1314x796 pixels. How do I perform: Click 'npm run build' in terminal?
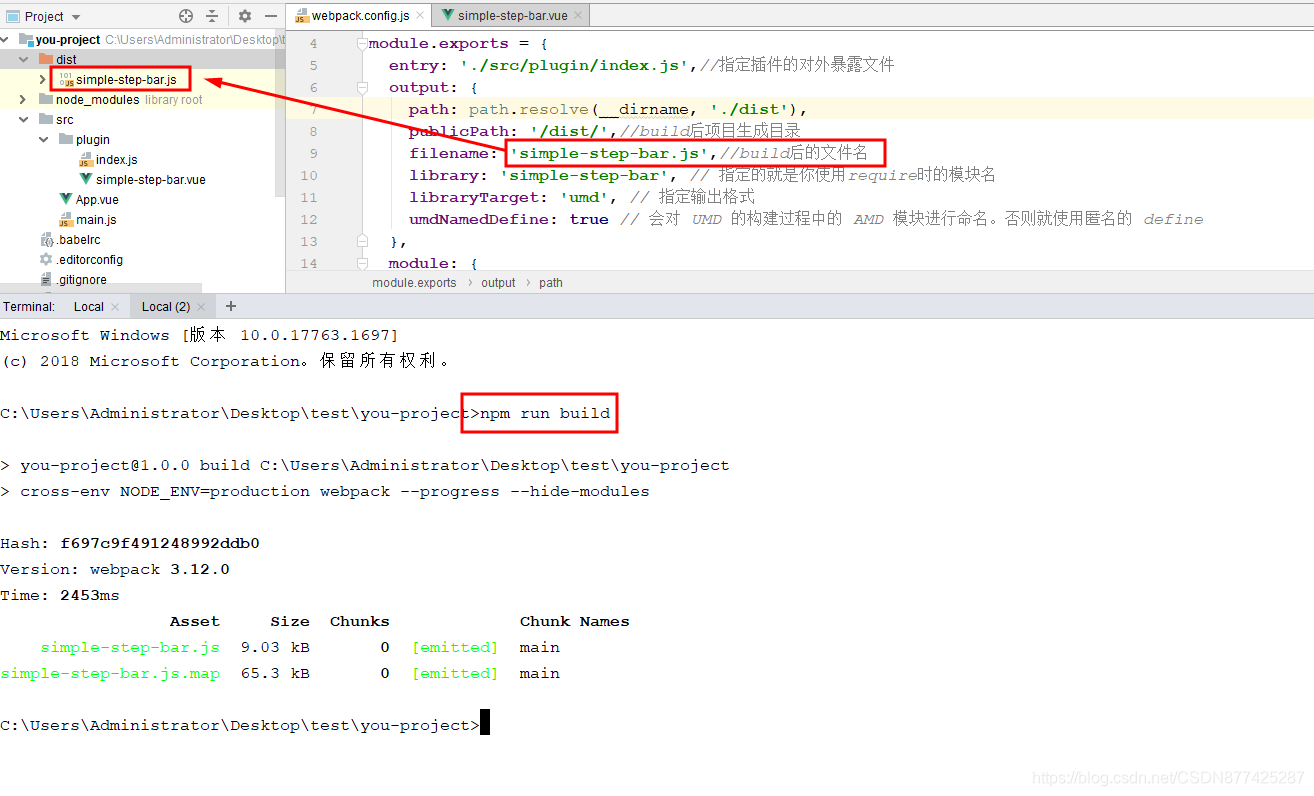(545, 413)
